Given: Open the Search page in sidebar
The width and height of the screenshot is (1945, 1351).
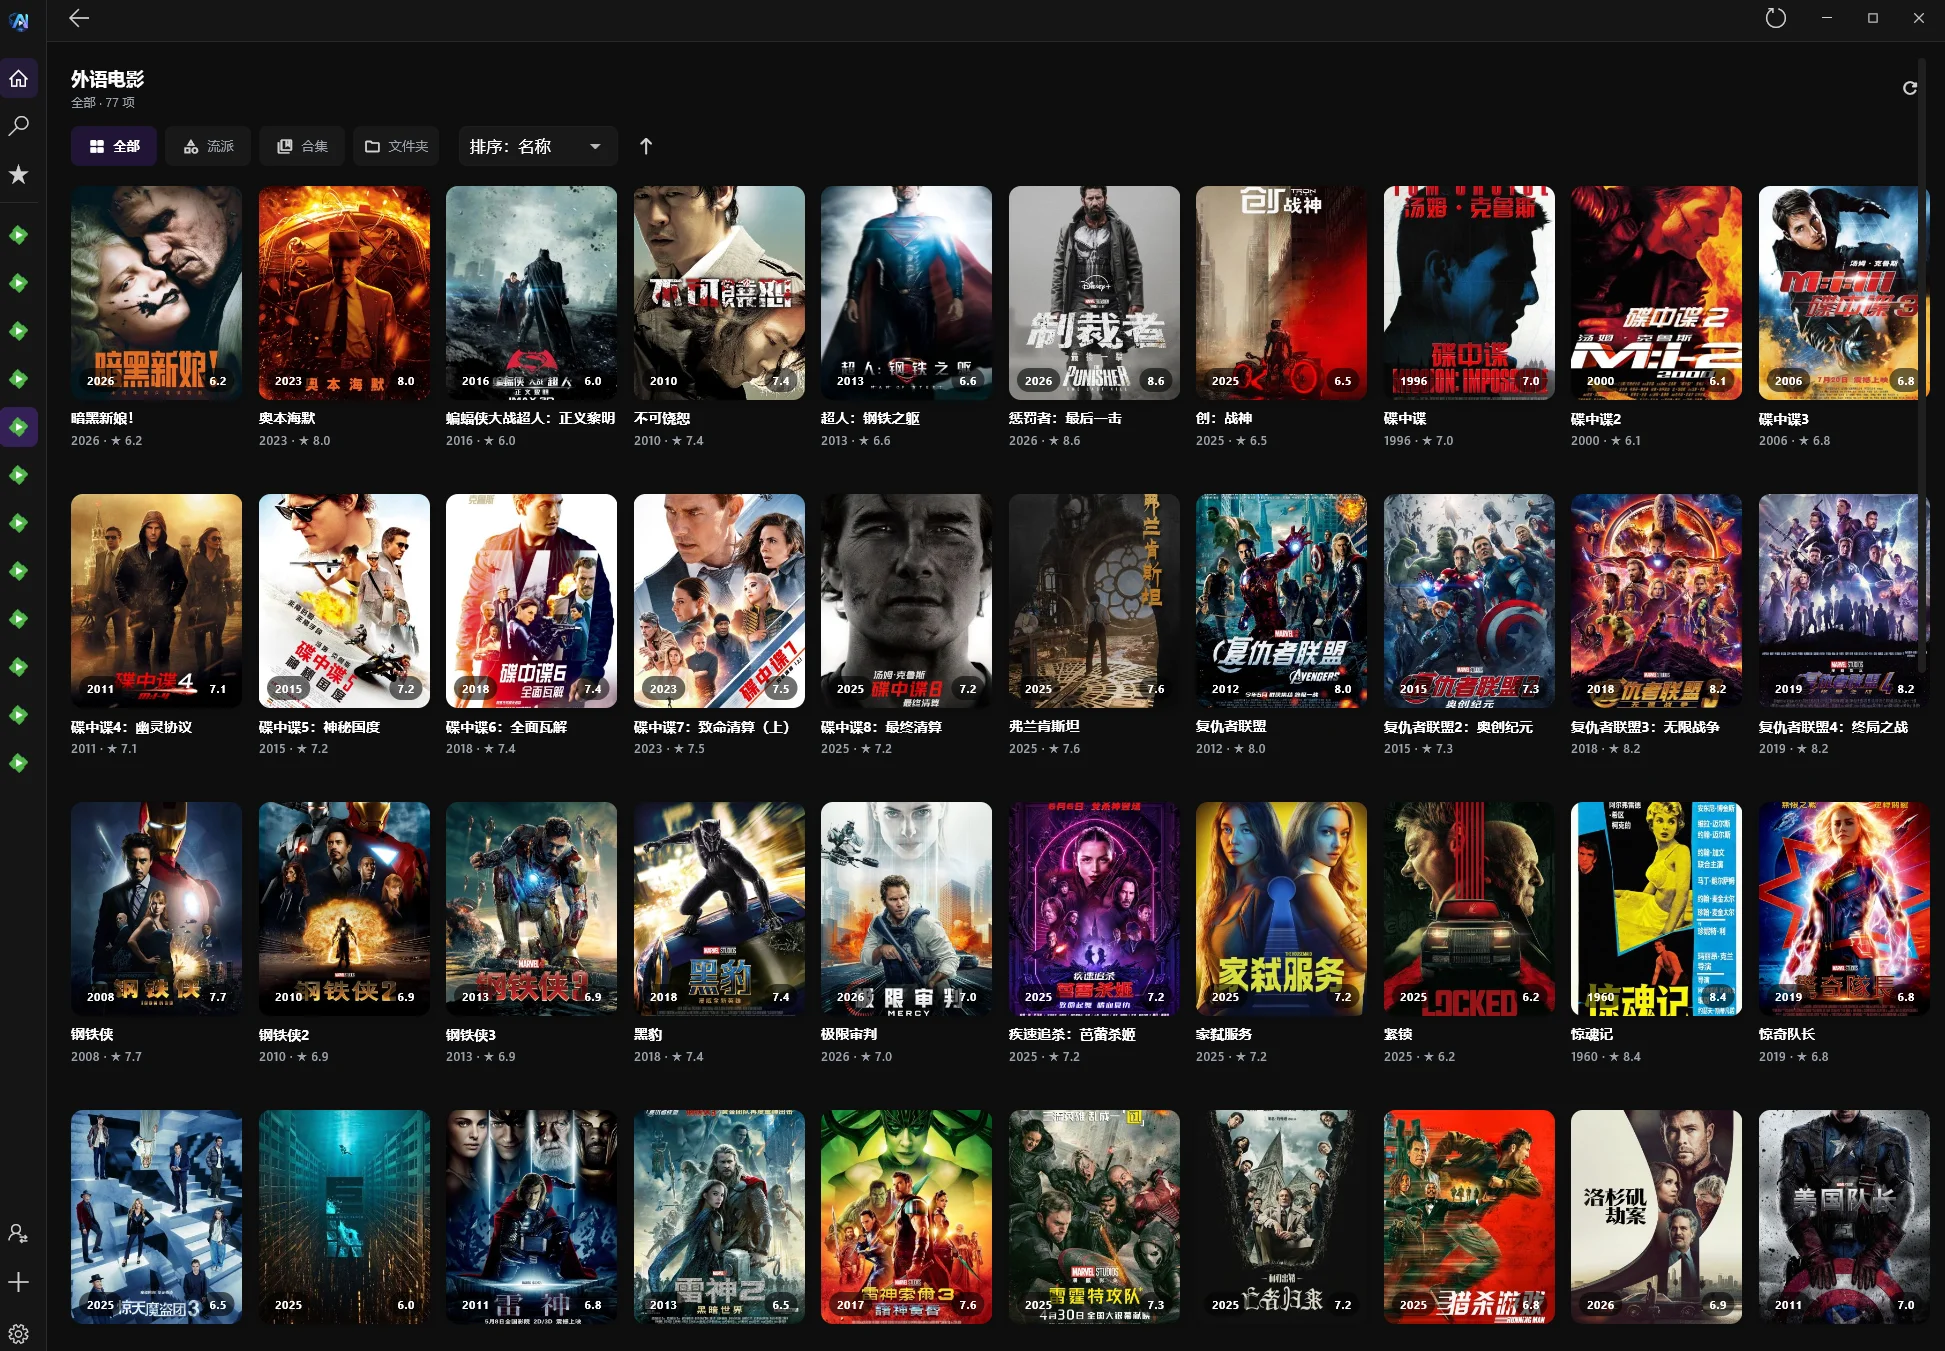Looking at the screenshot, I should [x=19, y=126].
